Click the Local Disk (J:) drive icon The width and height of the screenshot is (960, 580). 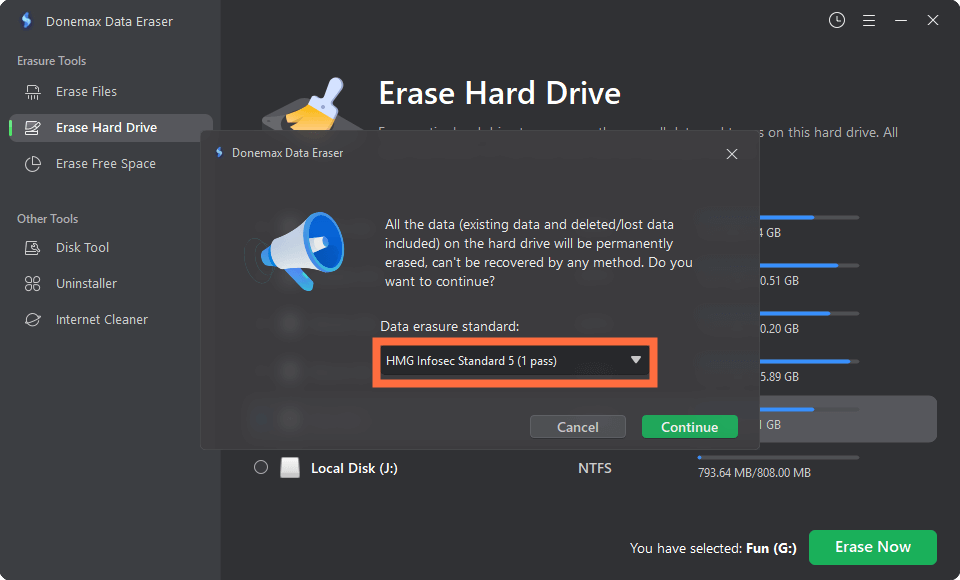click(290, 468)
